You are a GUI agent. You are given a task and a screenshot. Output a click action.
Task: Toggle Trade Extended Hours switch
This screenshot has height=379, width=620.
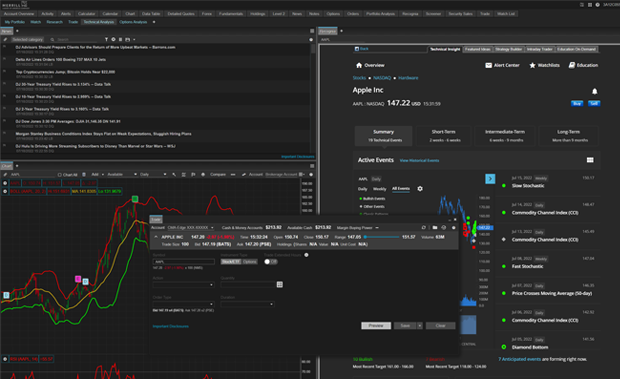pyautogui.click(x=271, y=262)
